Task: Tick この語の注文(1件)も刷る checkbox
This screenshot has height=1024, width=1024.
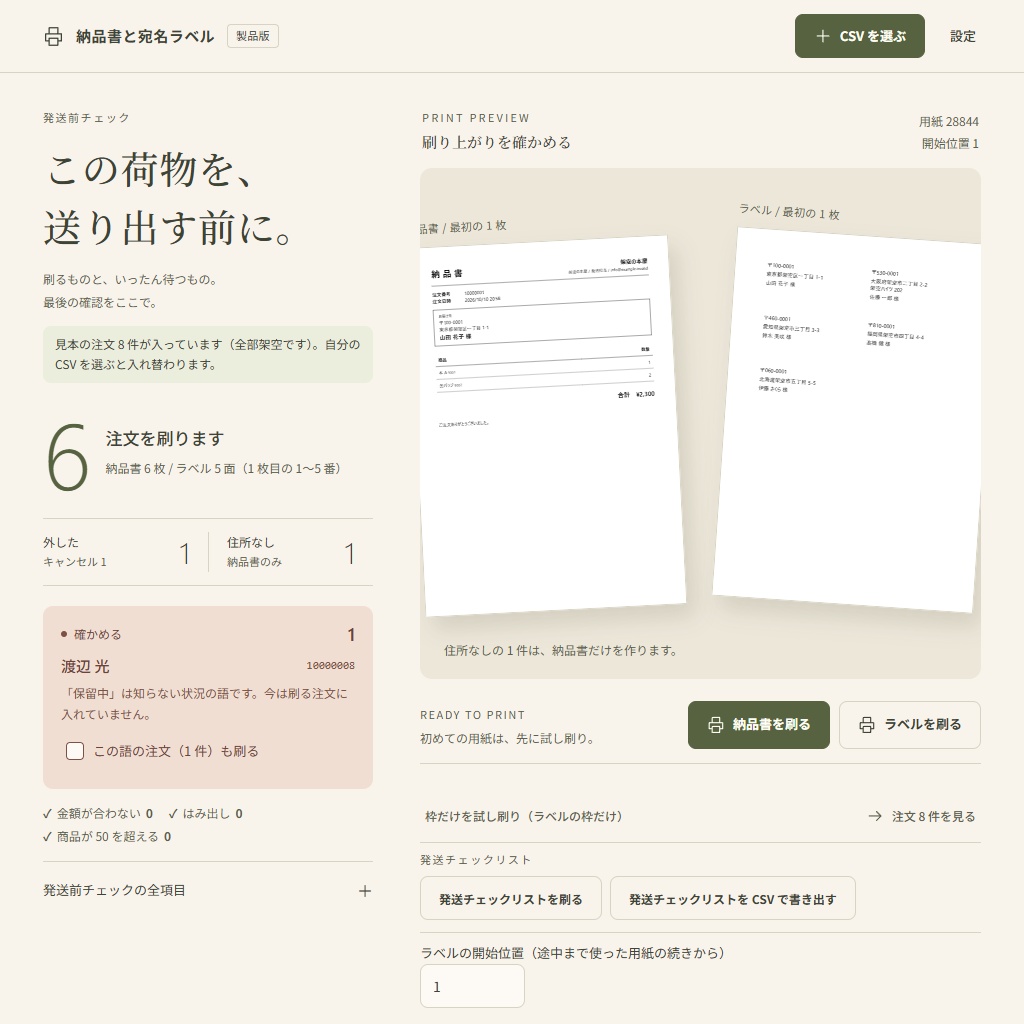Action: pyautogui.click(x=75, y=751)
